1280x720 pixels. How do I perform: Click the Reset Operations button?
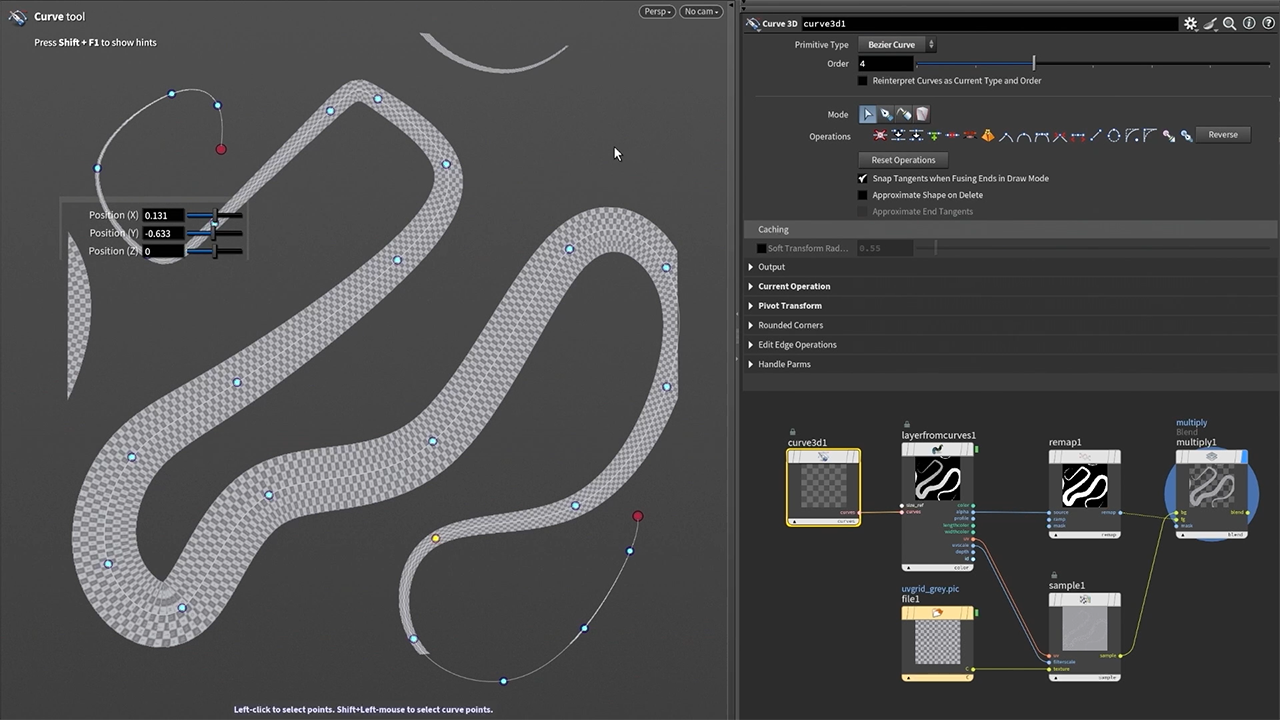tap(903, 160)
